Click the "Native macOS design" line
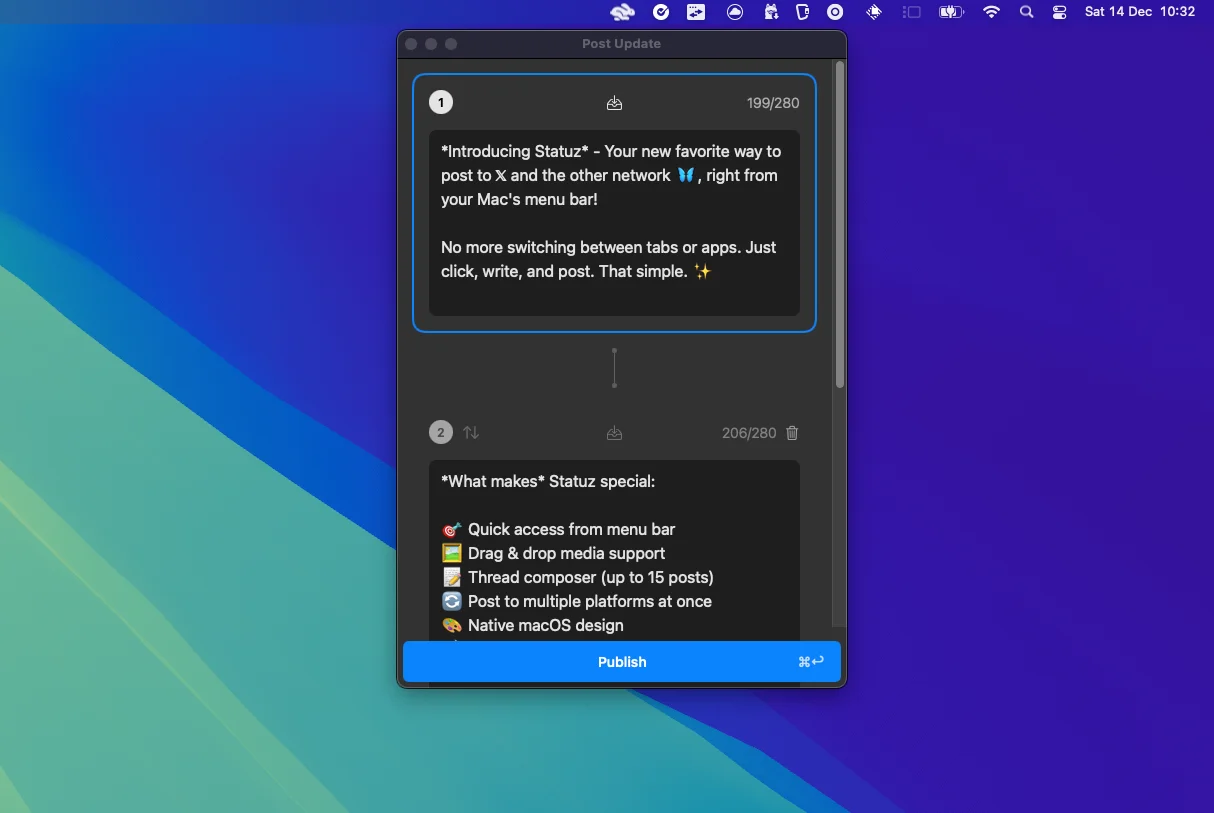The width and height of the screenshot is (1214, 813). point(533,625)
